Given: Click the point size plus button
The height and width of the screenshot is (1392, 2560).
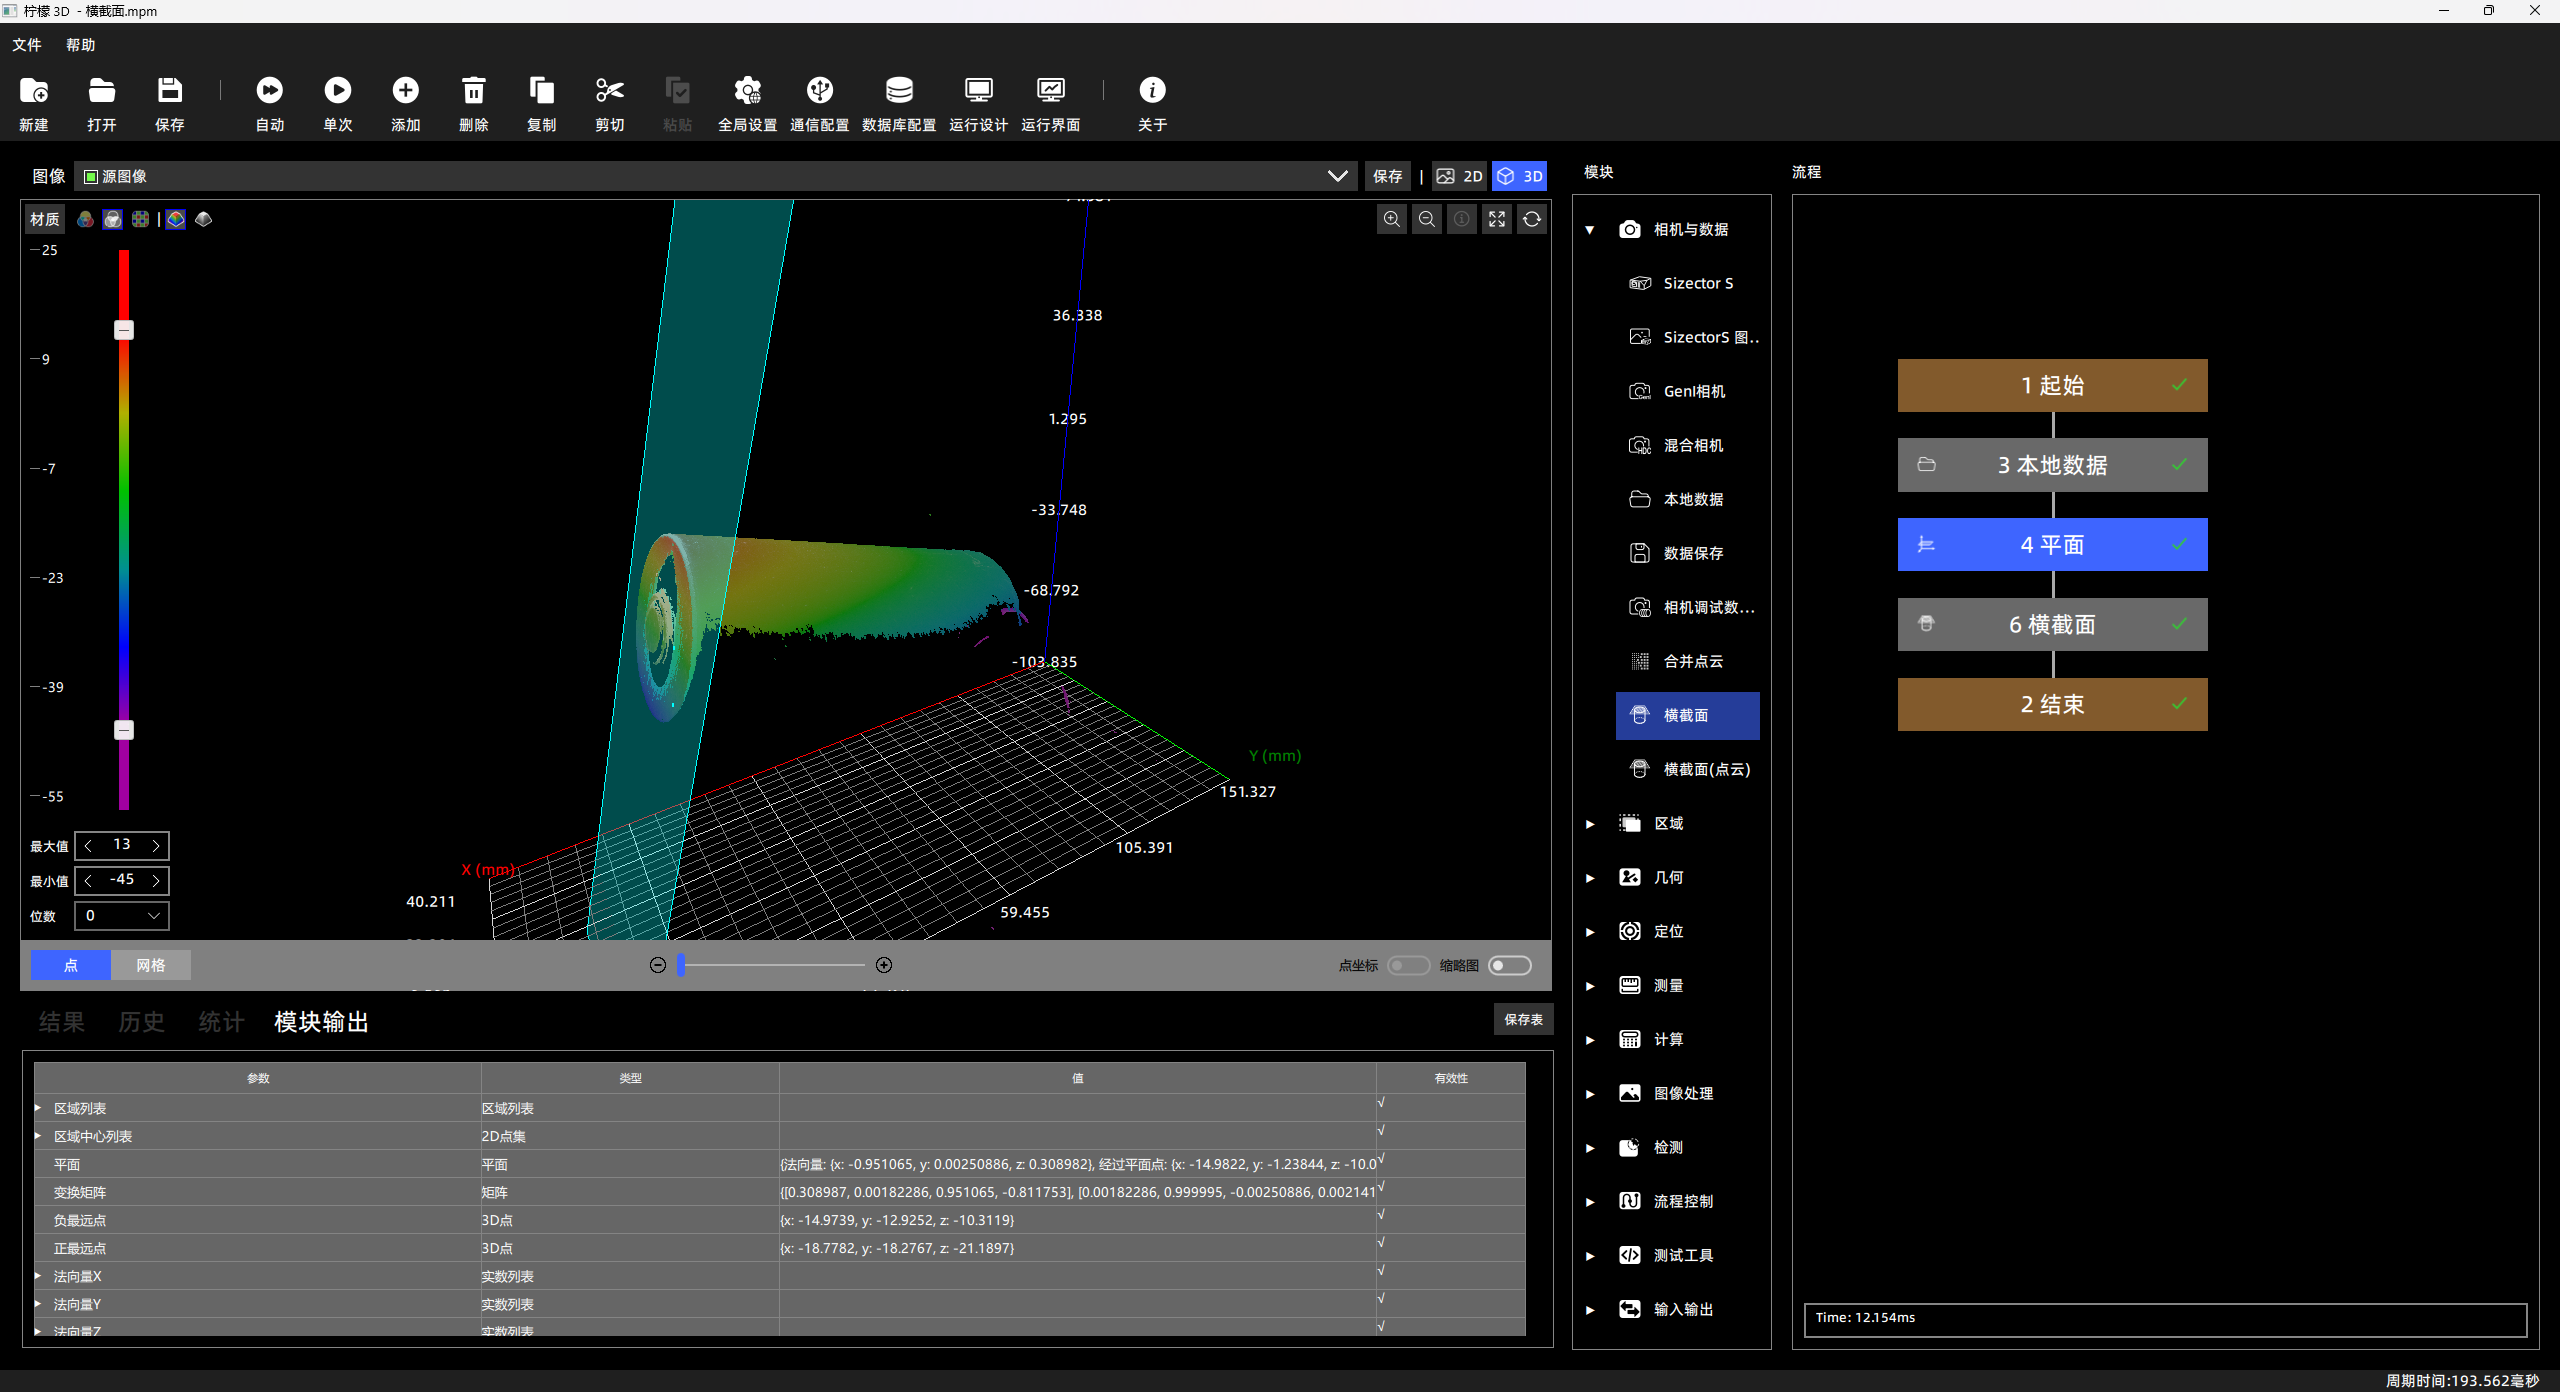Looking at the screenshot, I should [x=884, y=965].
